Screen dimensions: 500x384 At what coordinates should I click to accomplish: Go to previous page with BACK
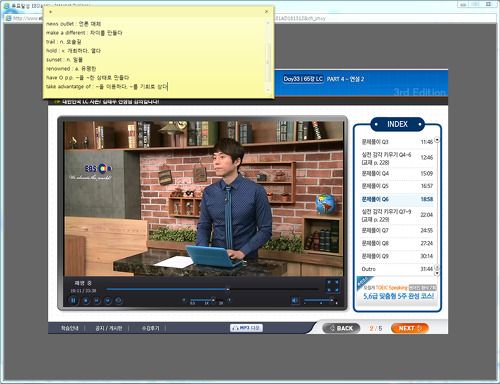(341, 328)
